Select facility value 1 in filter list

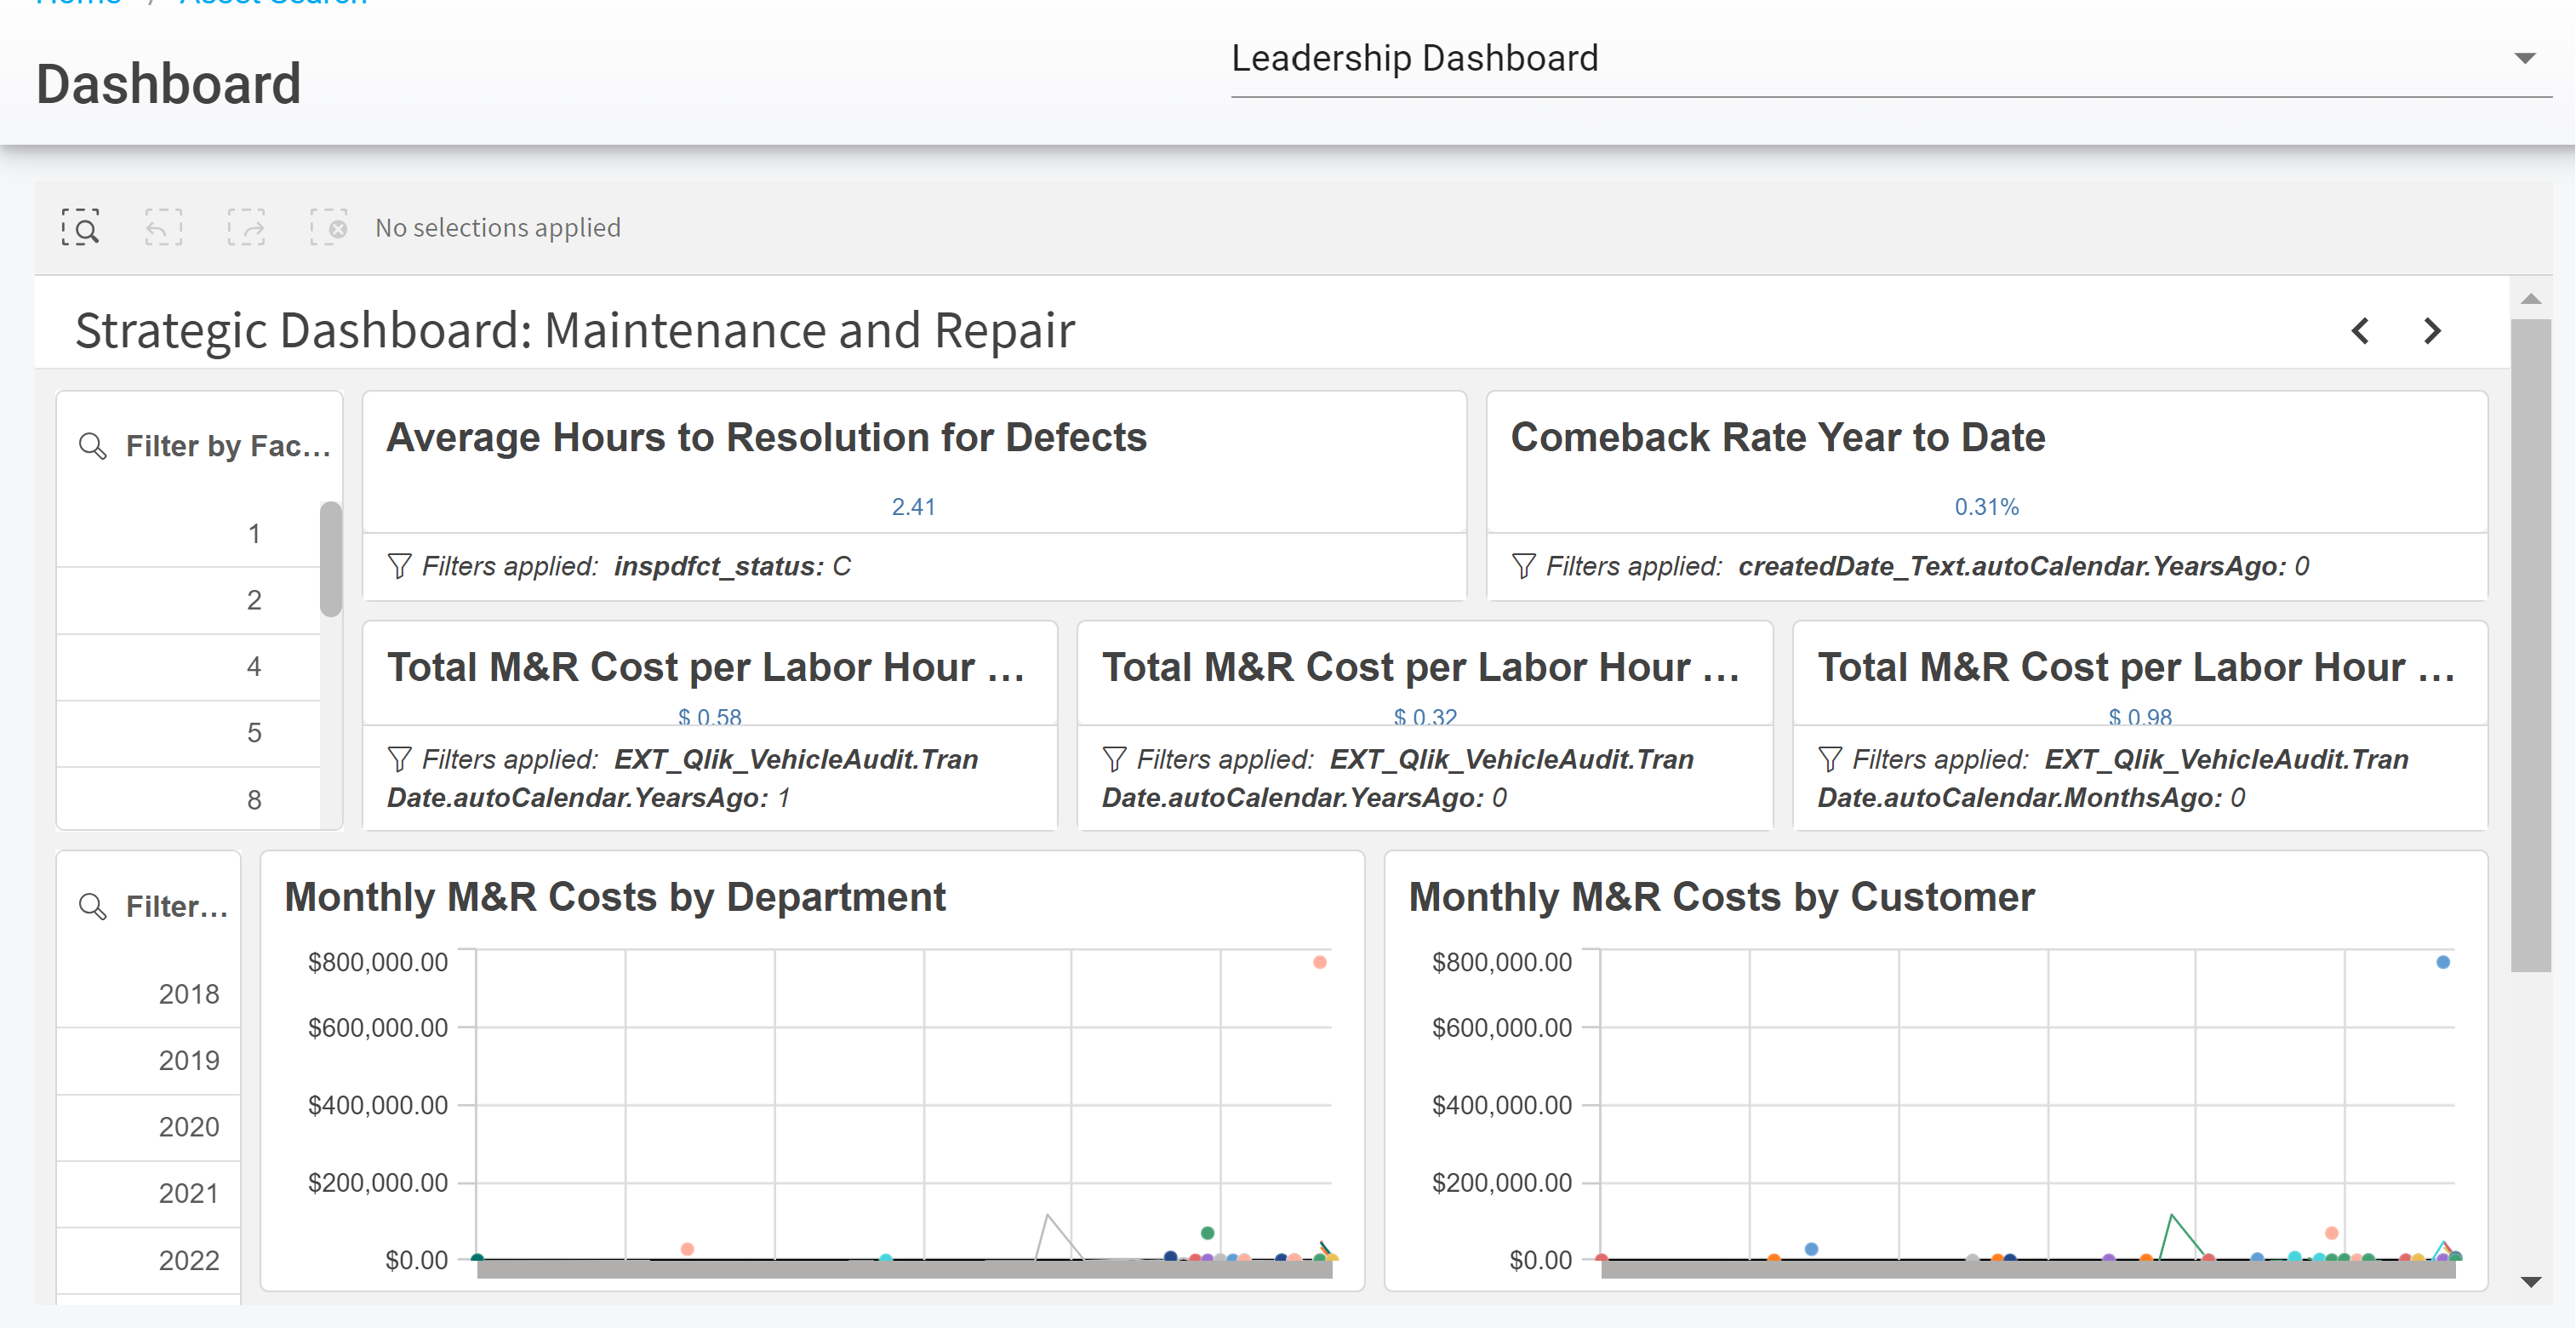click(254, 533)
